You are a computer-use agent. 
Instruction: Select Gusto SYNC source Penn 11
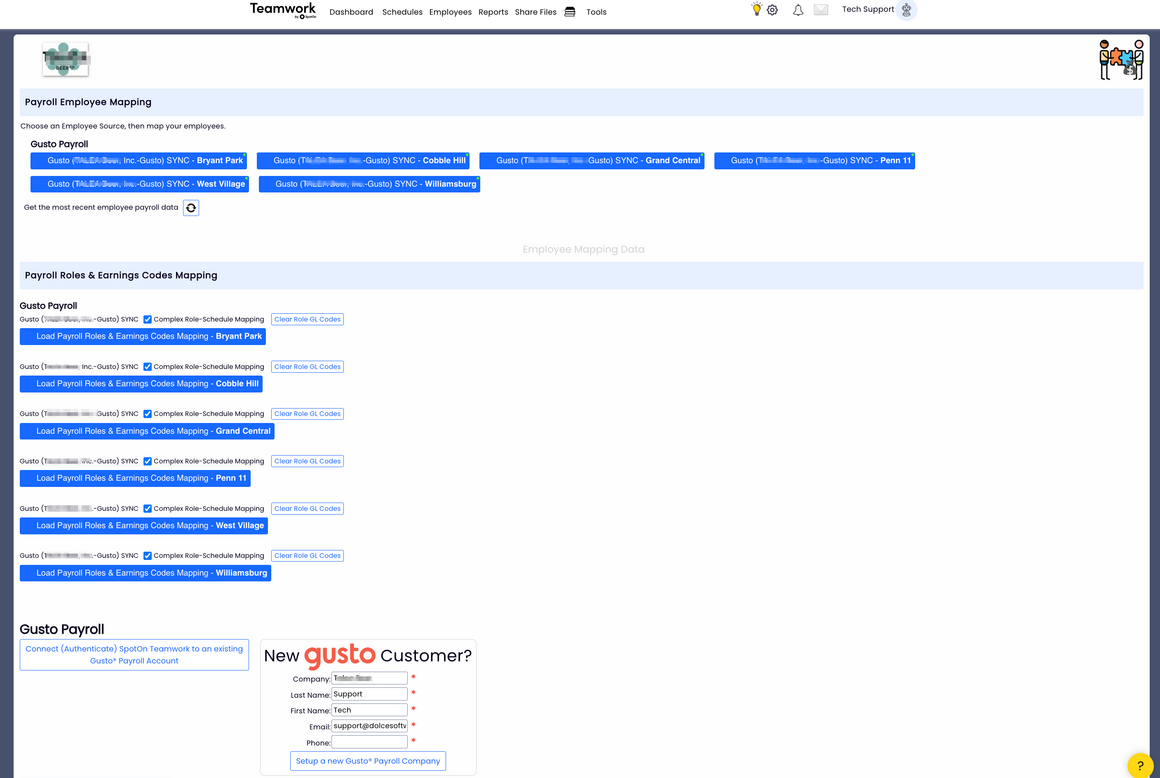[x=815, y=160]
